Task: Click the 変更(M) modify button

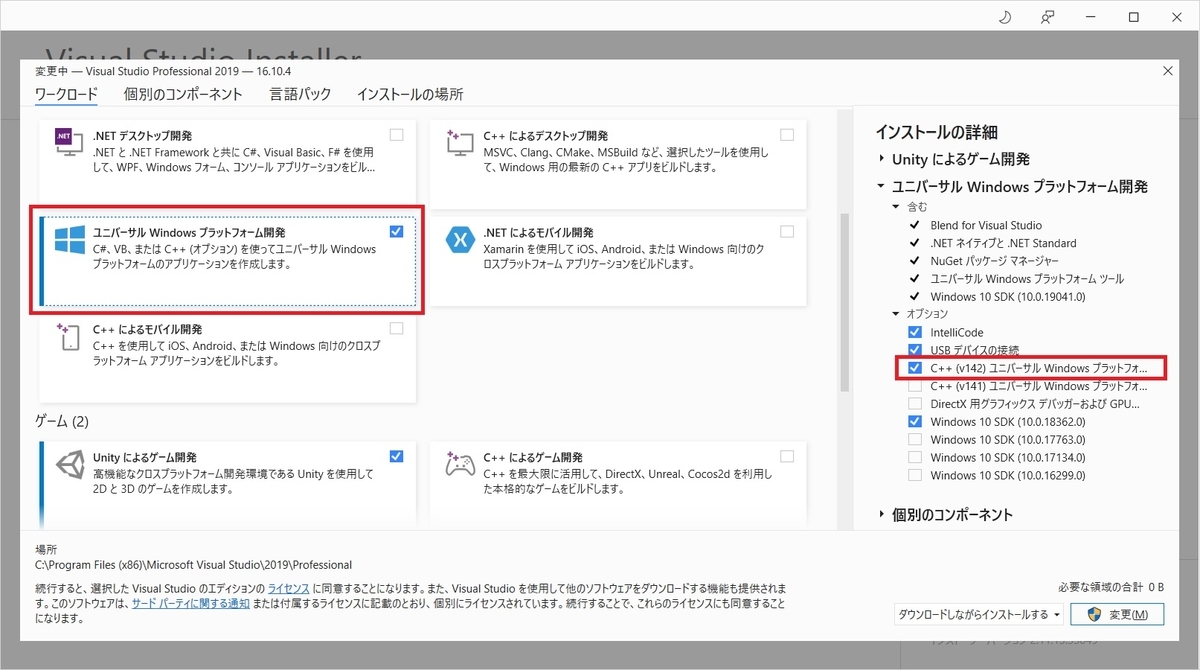Action: point(1117,614)
